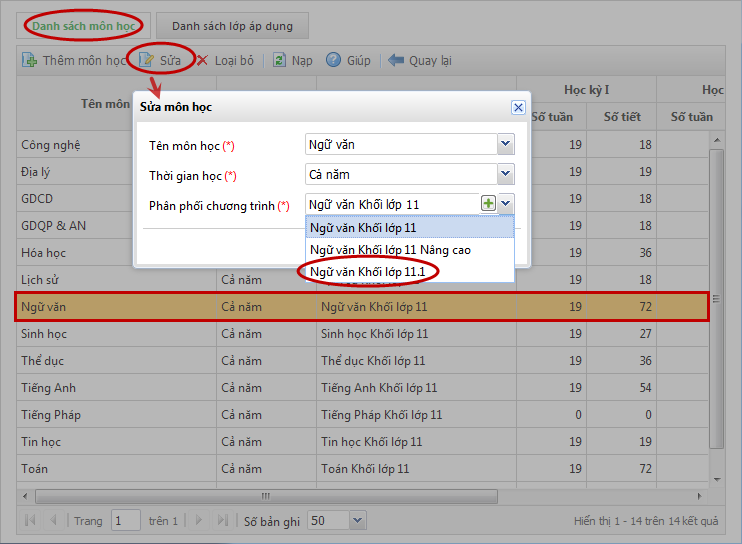The height and width of the screenshot is (544, 742).
Task: Close the Sửa môn học dialog
Action: pos(518,107)
